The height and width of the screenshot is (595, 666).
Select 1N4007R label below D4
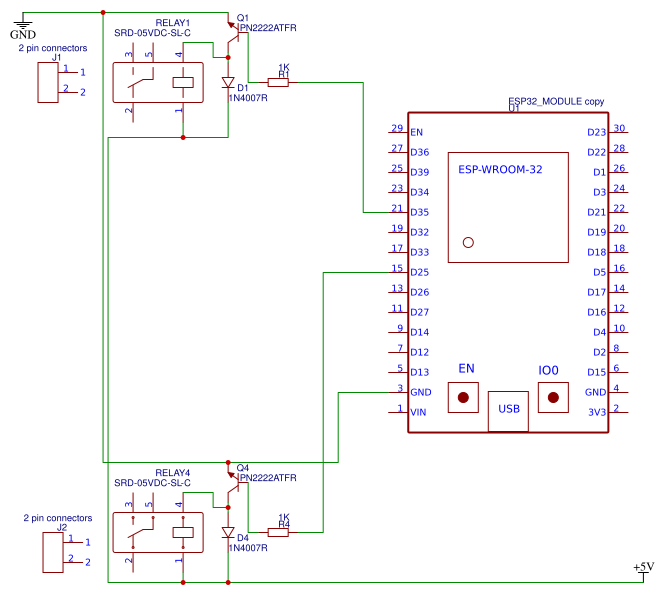[x=248, y=548]
